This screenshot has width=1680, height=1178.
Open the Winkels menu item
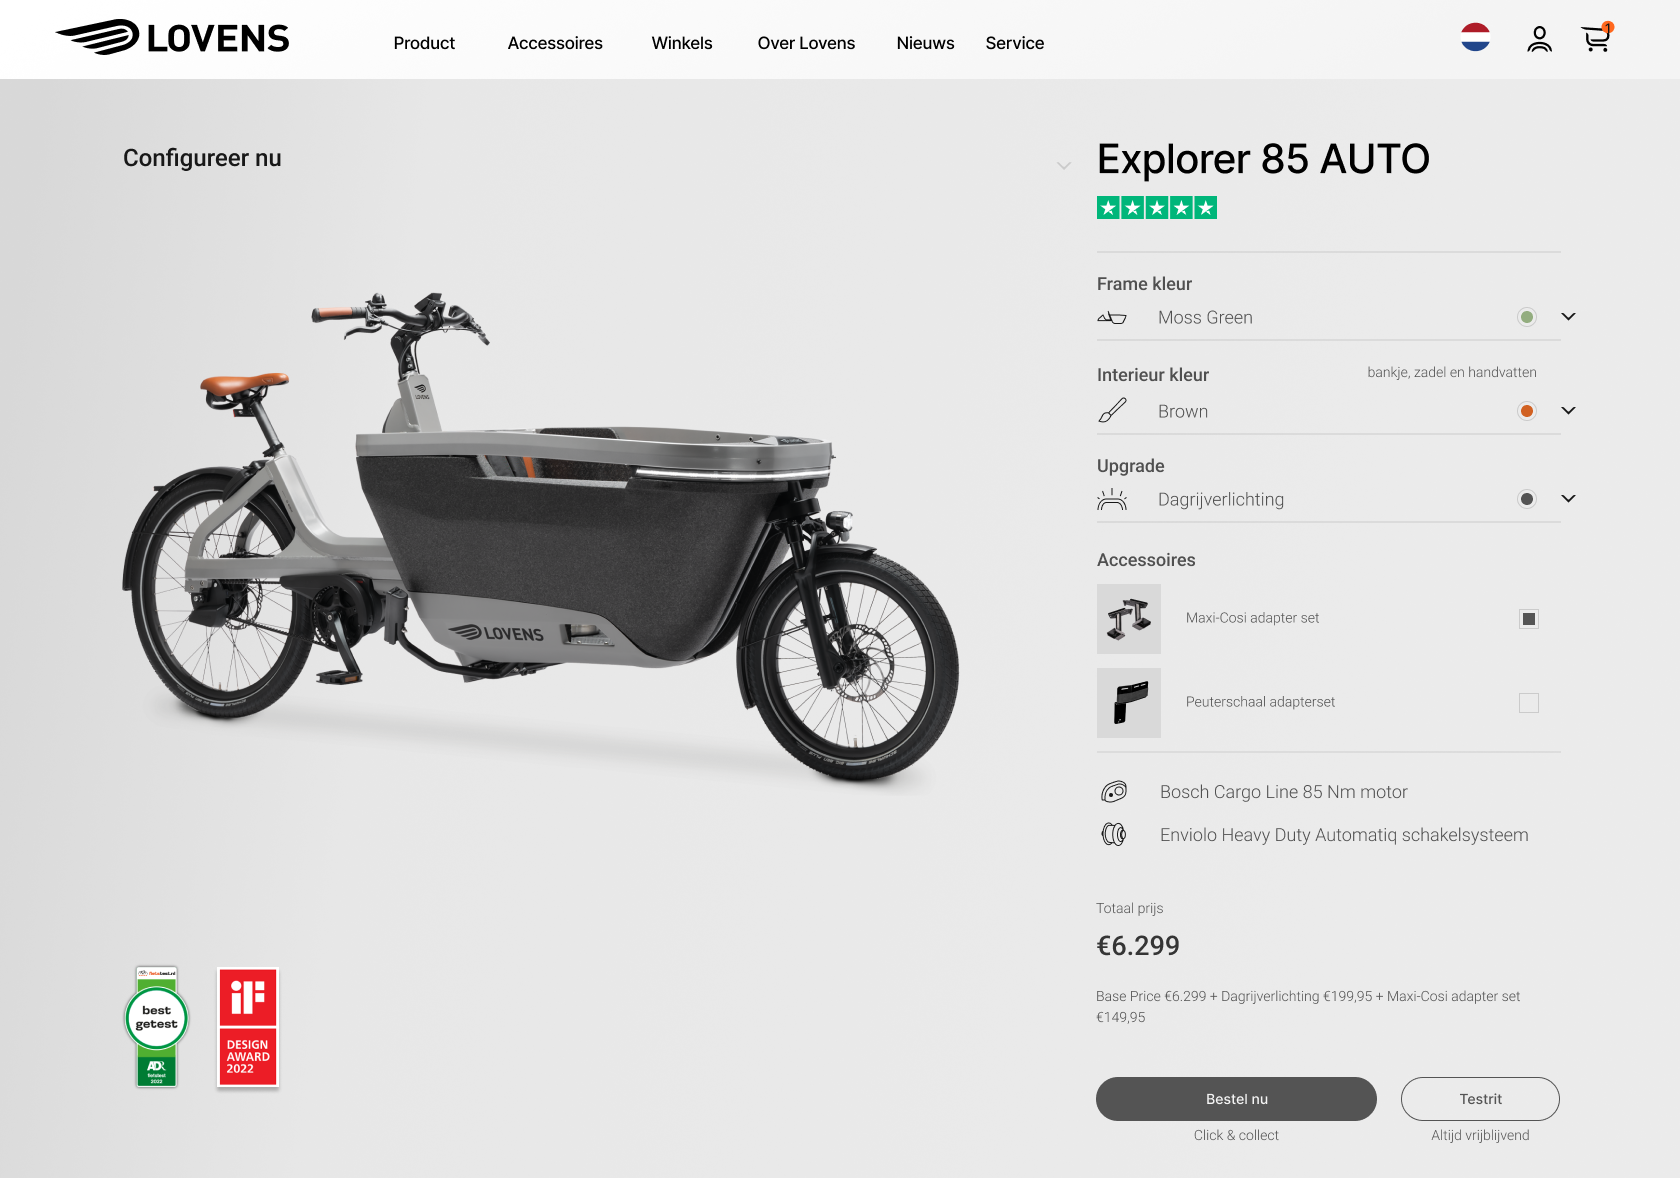tap(682, 43)
